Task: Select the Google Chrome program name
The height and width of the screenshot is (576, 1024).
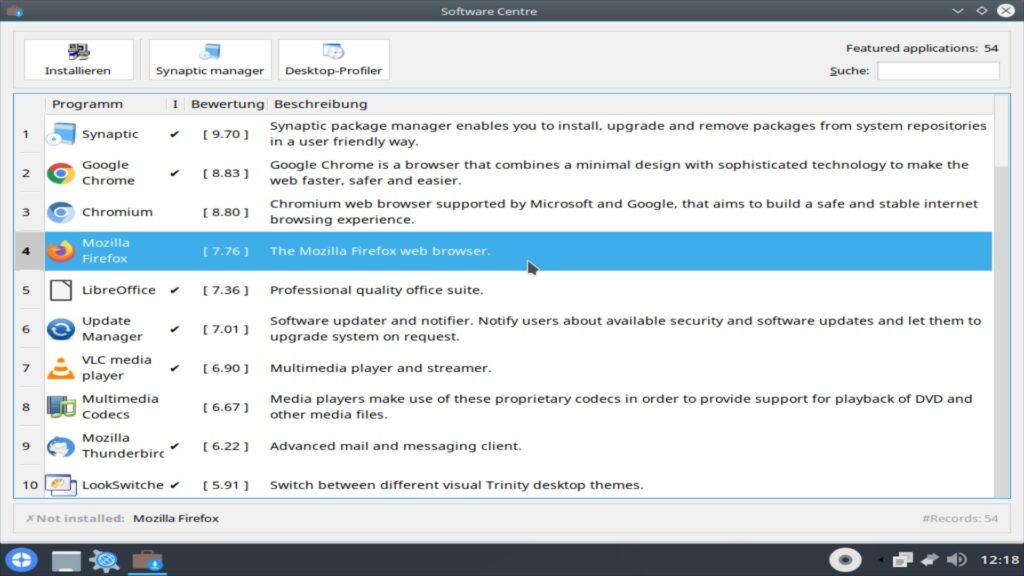Action: click(x=108, y=173)
